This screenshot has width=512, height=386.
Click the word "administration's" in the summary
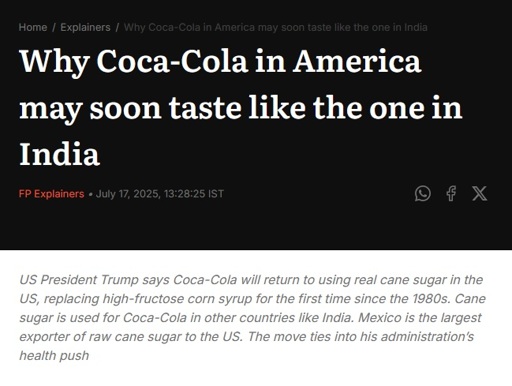coord(427,336)
